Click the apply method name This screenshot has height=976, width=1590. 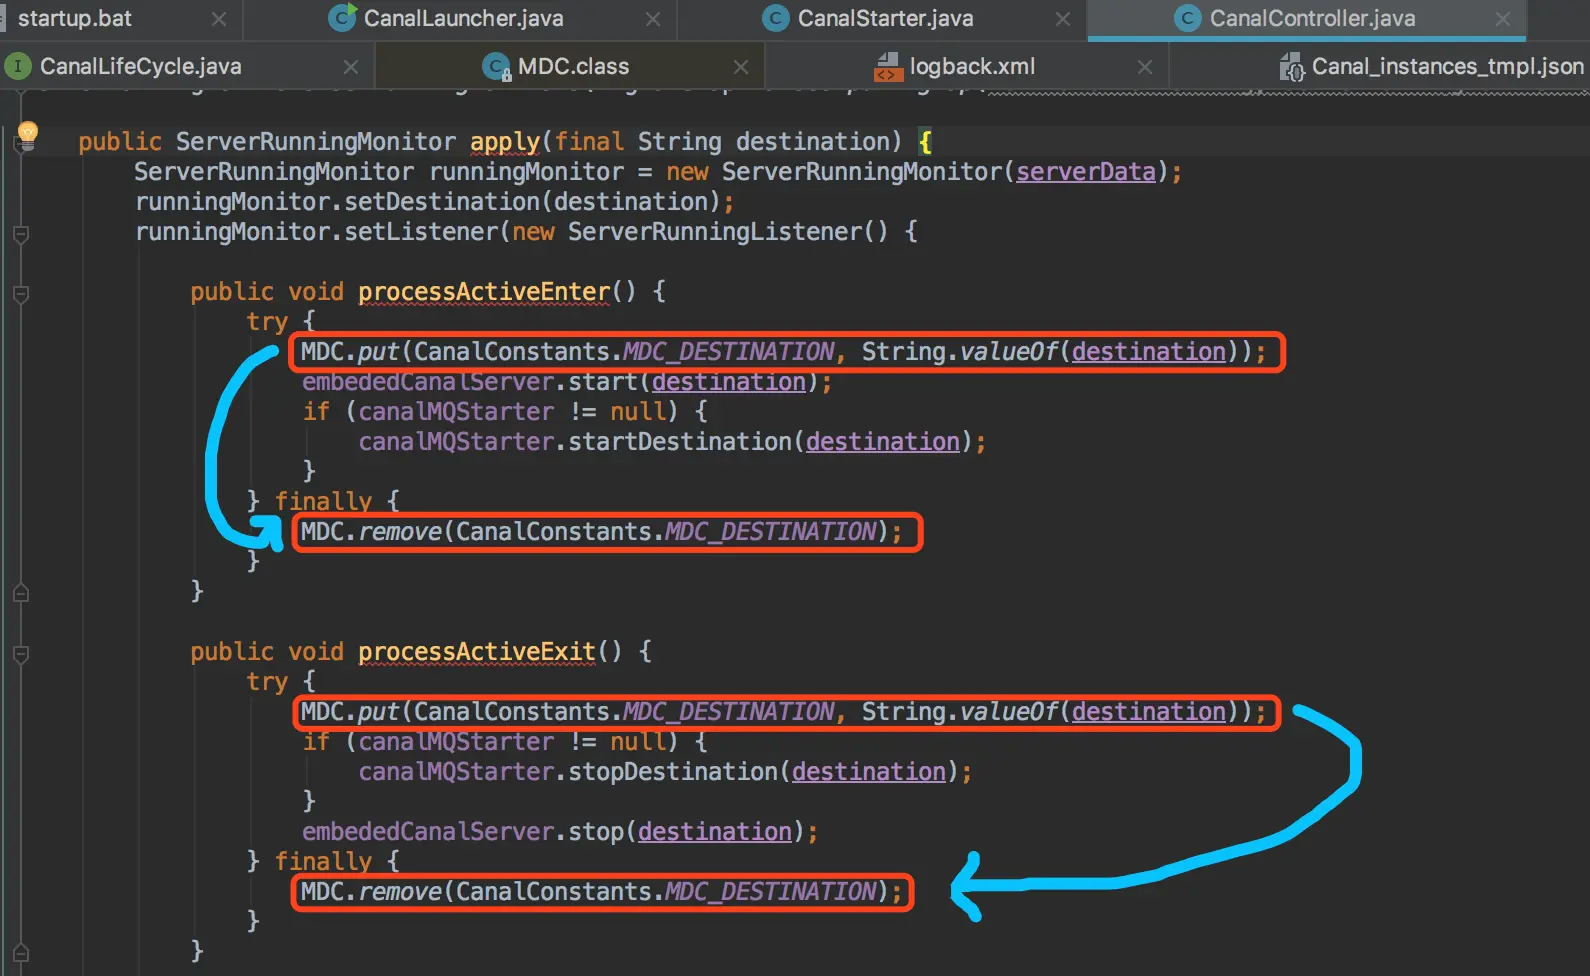[x=505, y=142]
